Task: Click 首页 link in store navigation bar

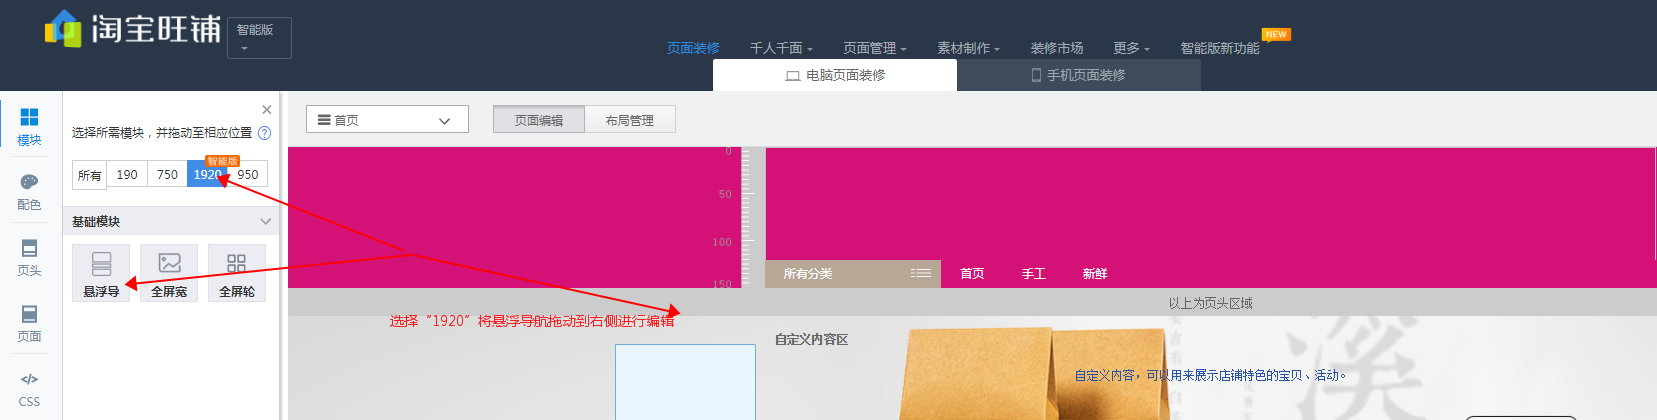Action: point(972,273)
